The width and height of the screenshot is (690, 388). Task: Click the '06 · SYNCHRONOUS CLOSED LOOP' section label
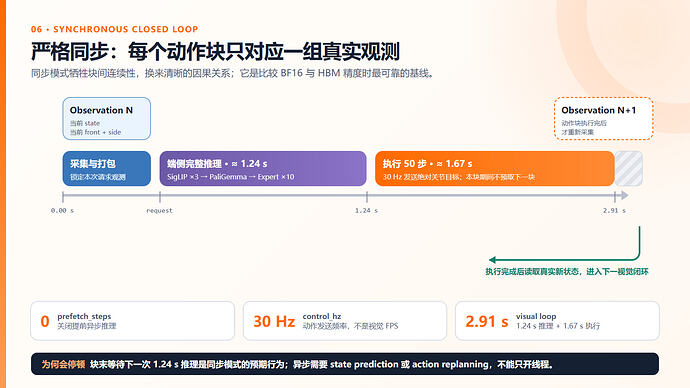coord(114,29)
